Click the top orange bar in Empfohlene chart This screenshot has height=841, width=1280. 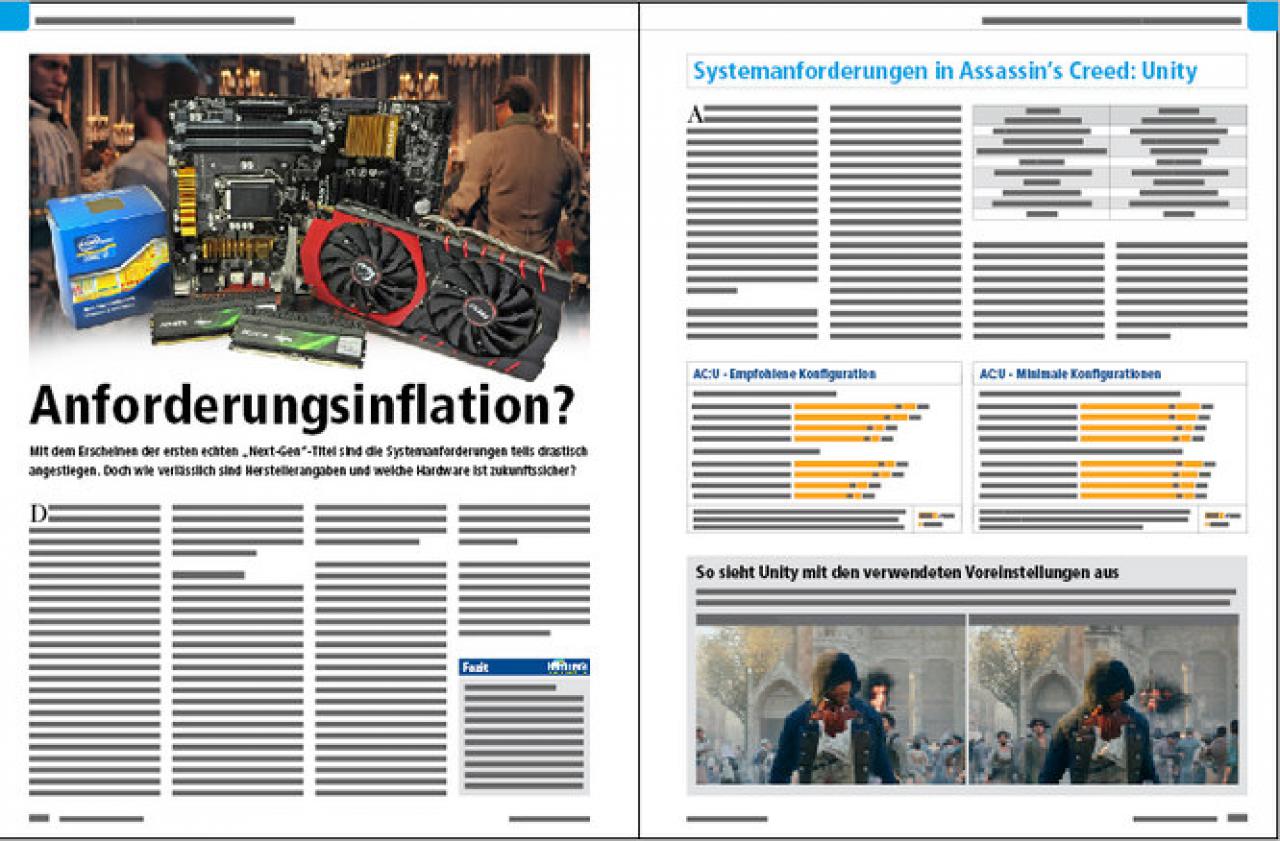point(856,407)
